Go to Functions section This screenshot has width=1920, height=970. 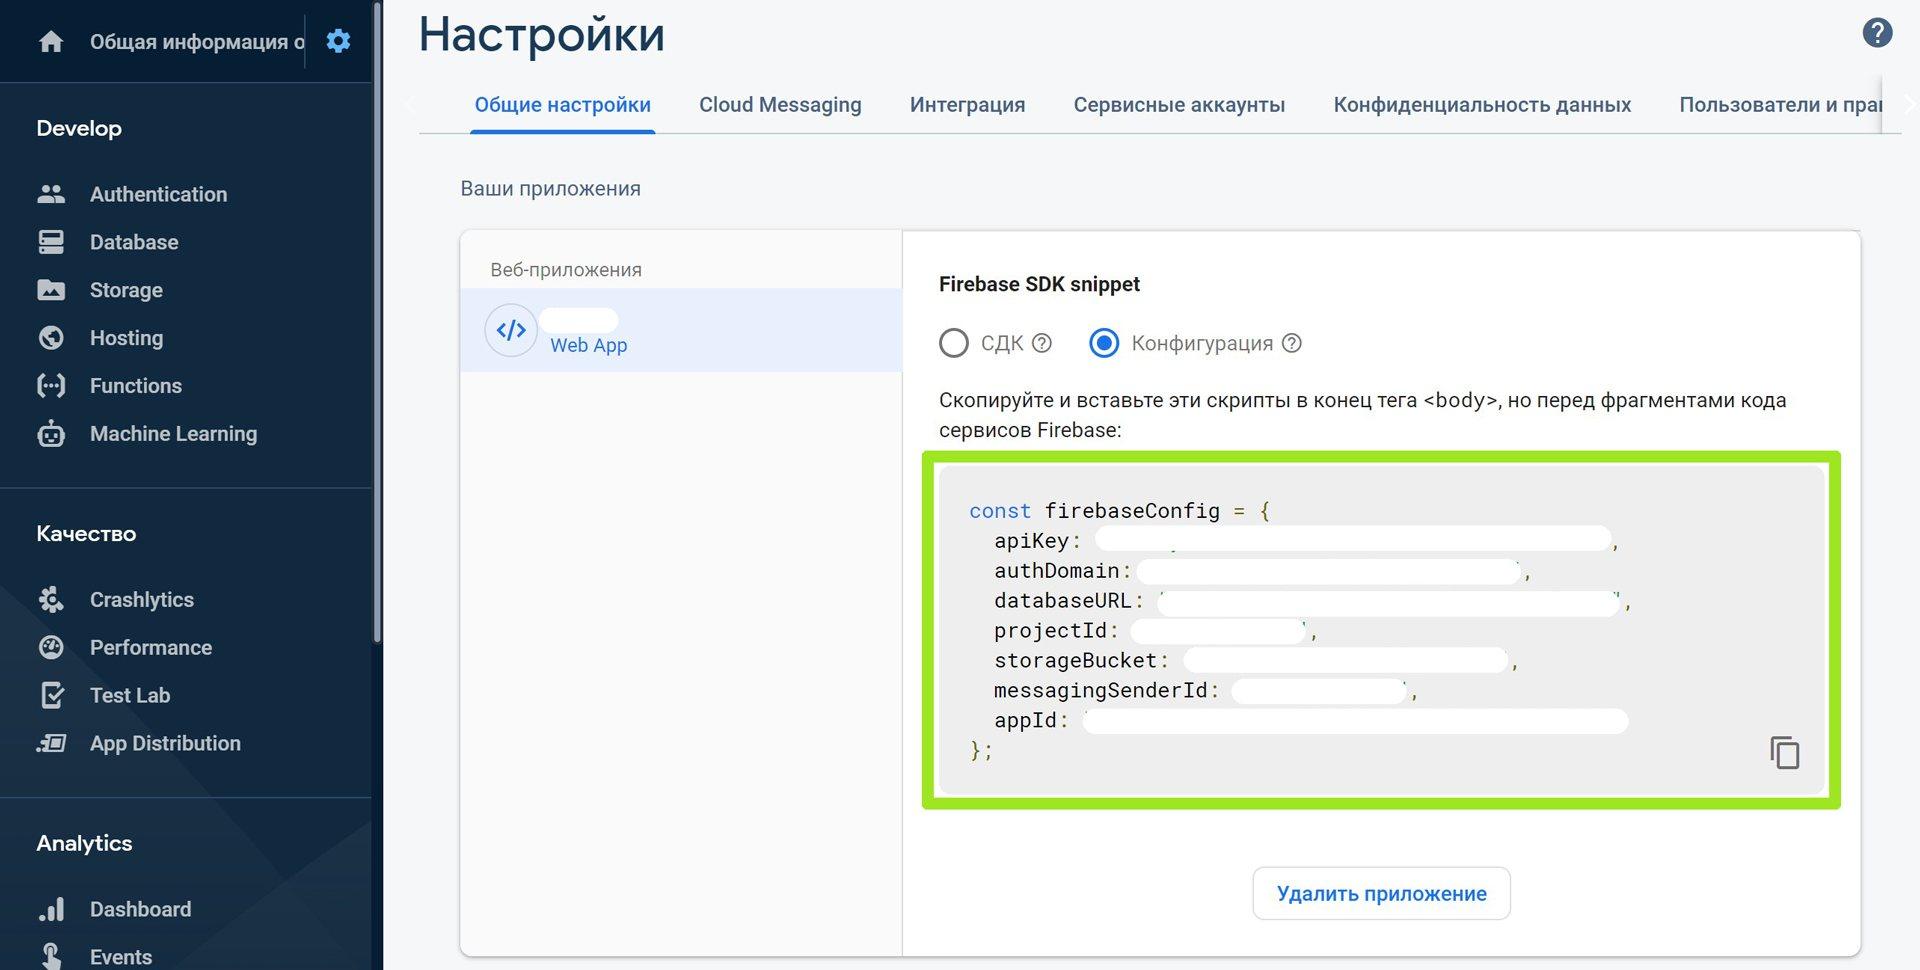click(x=136, y=386)
